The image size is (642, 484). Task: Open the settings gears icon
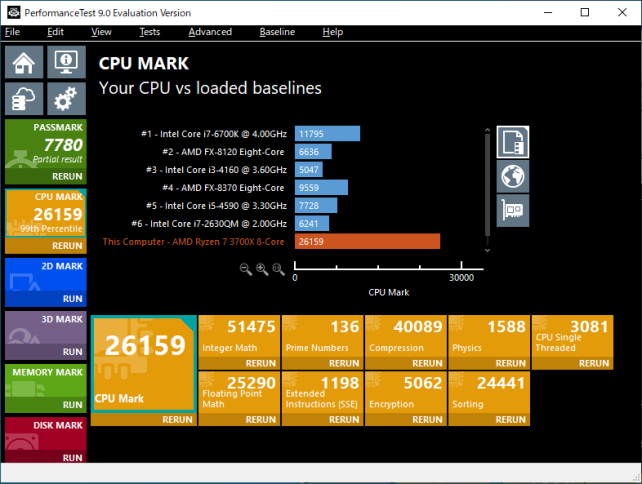[x=66, y=99]
